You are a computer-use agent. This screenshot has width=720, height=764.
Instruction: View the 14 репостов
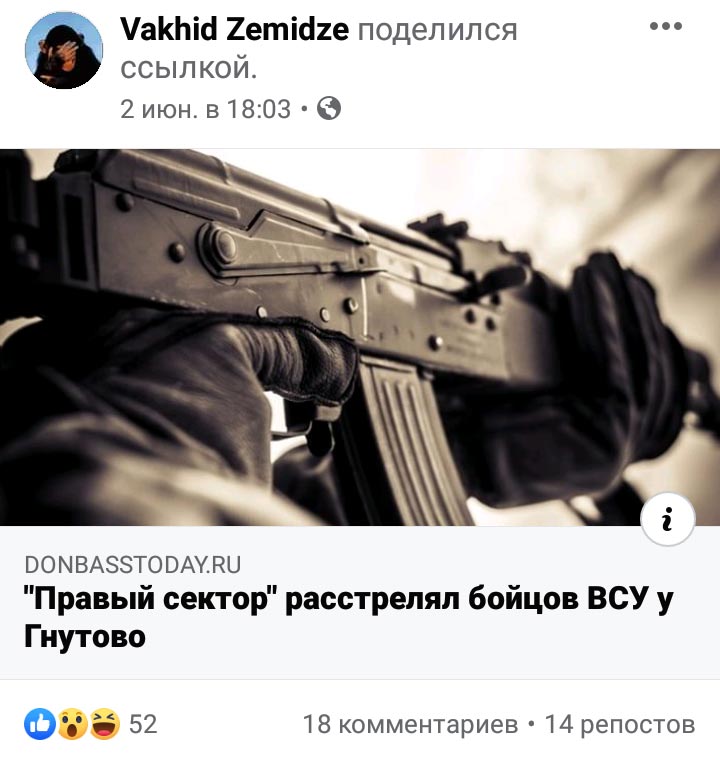tap(620, 724)
